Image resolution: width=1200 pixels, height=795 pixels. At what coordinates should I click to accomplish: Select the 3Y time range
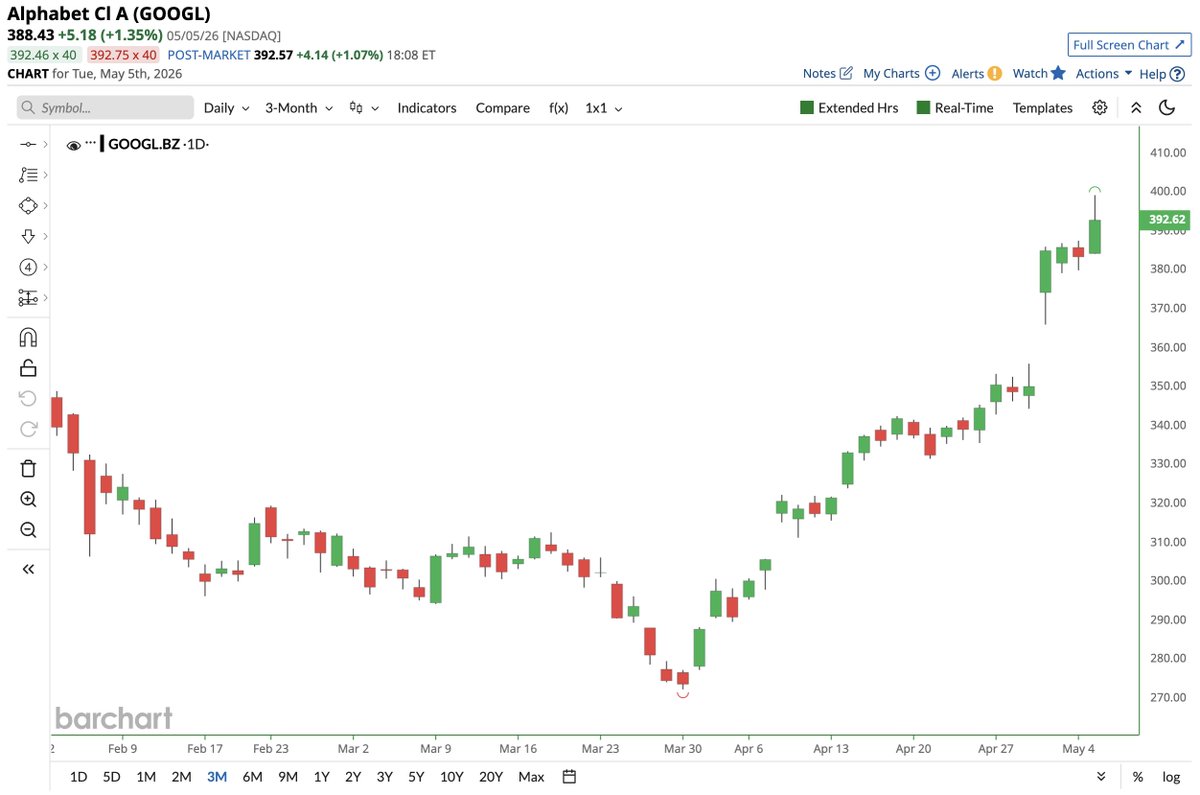385,777
